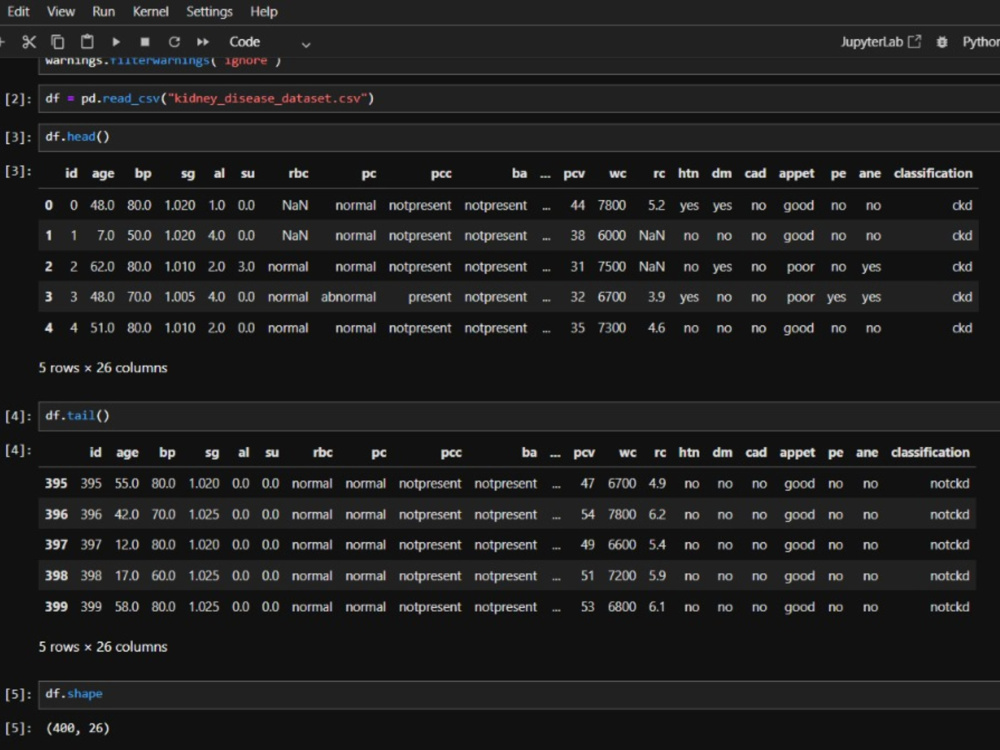Open the Settings menu

[209, 11]
